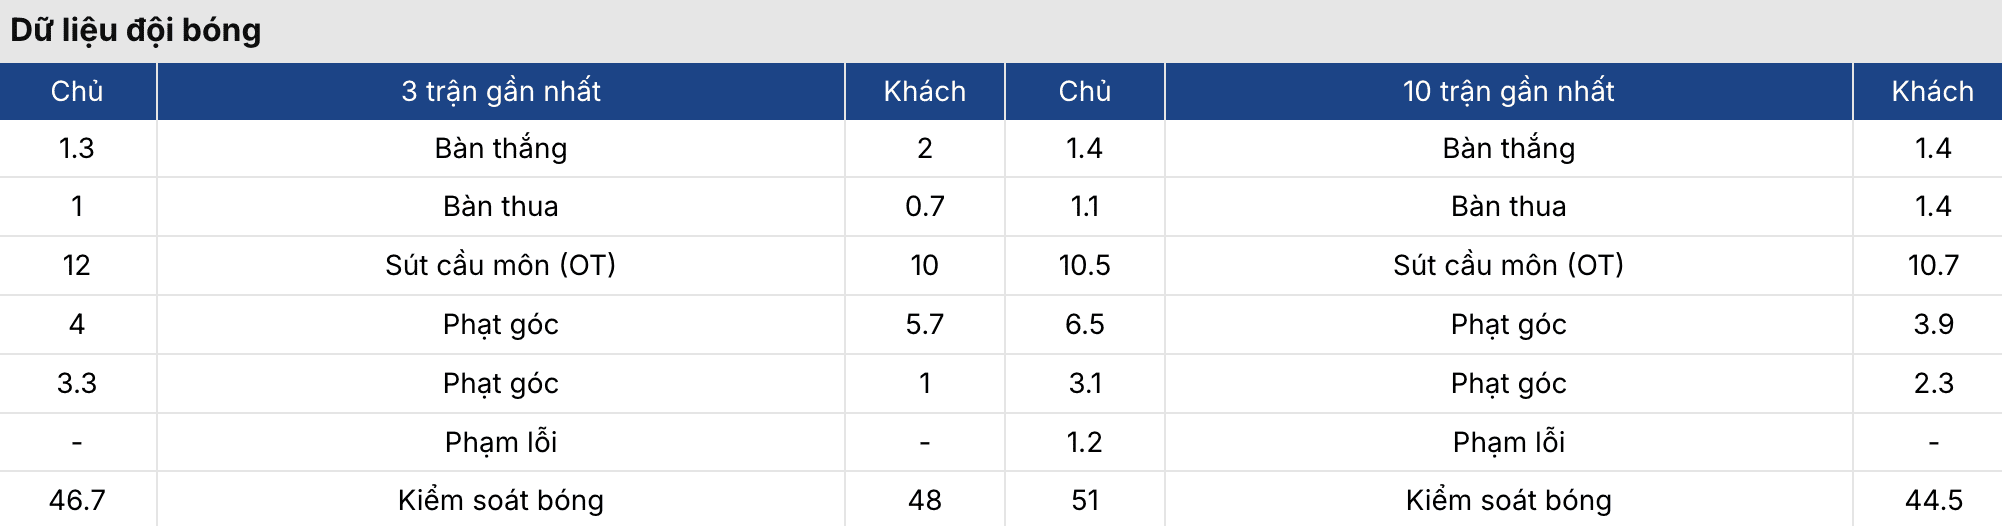Click the 46.7 ball possession value
The width and height of the screenshot is (2002, 526).
[77, 500]
